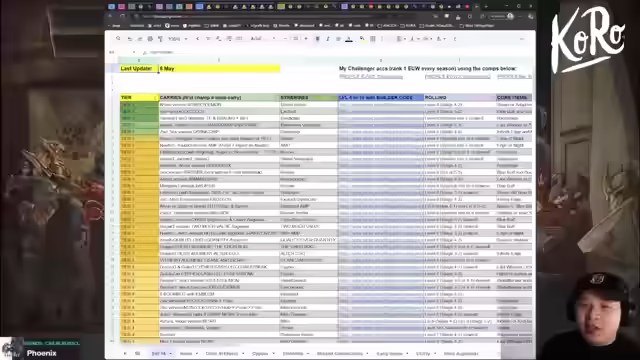Screen dimensions: 640x360
Task: Open the zoom percentage dropdown
Action: 178,39
